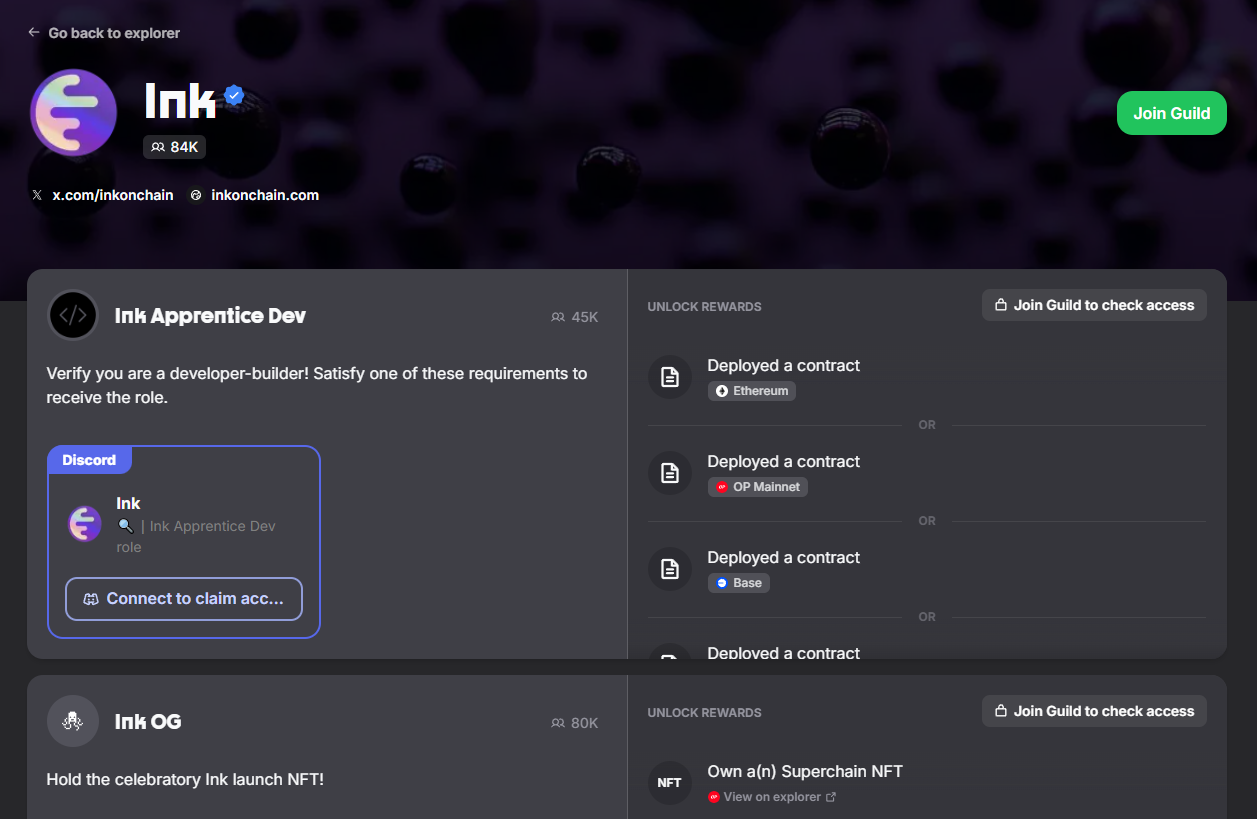Click the Ink Apprentice Dev role title
Screen dimensions: 1257x819
tap(210, 316)
